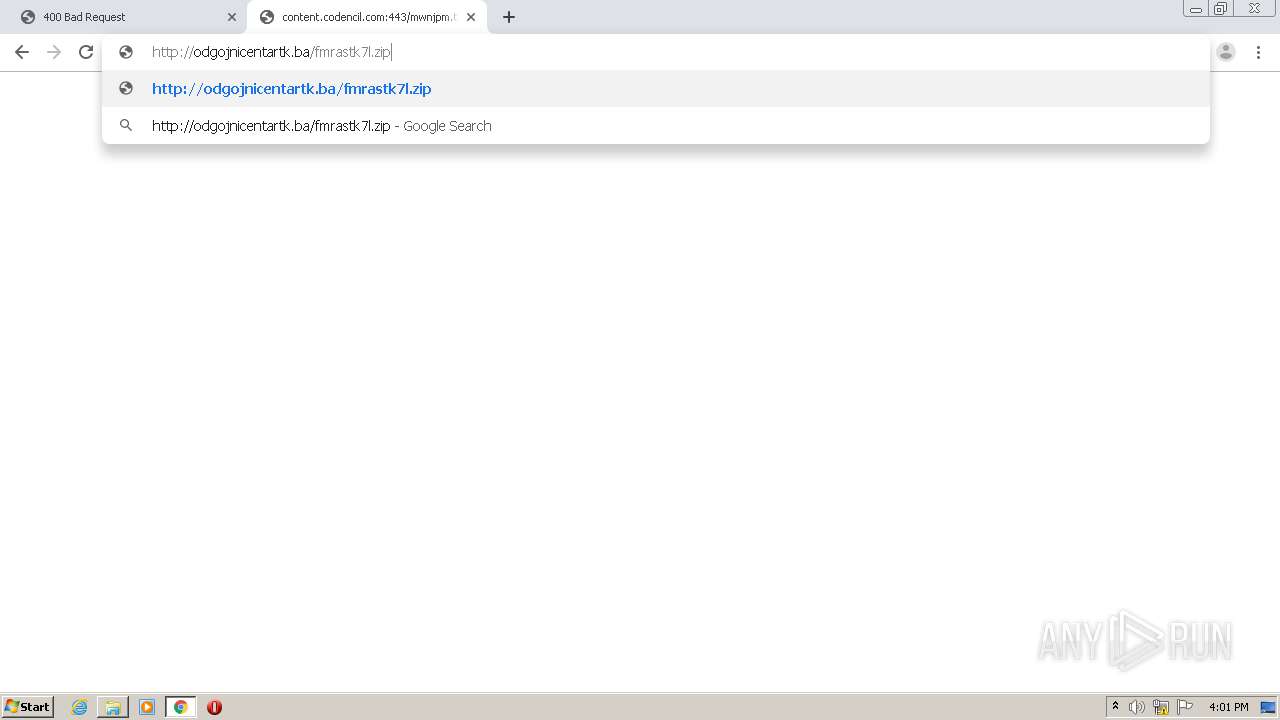Click globe favicon on content.codencil.com tab
Viewport: 1280px width, 720px height.
(x=267, y=17)
